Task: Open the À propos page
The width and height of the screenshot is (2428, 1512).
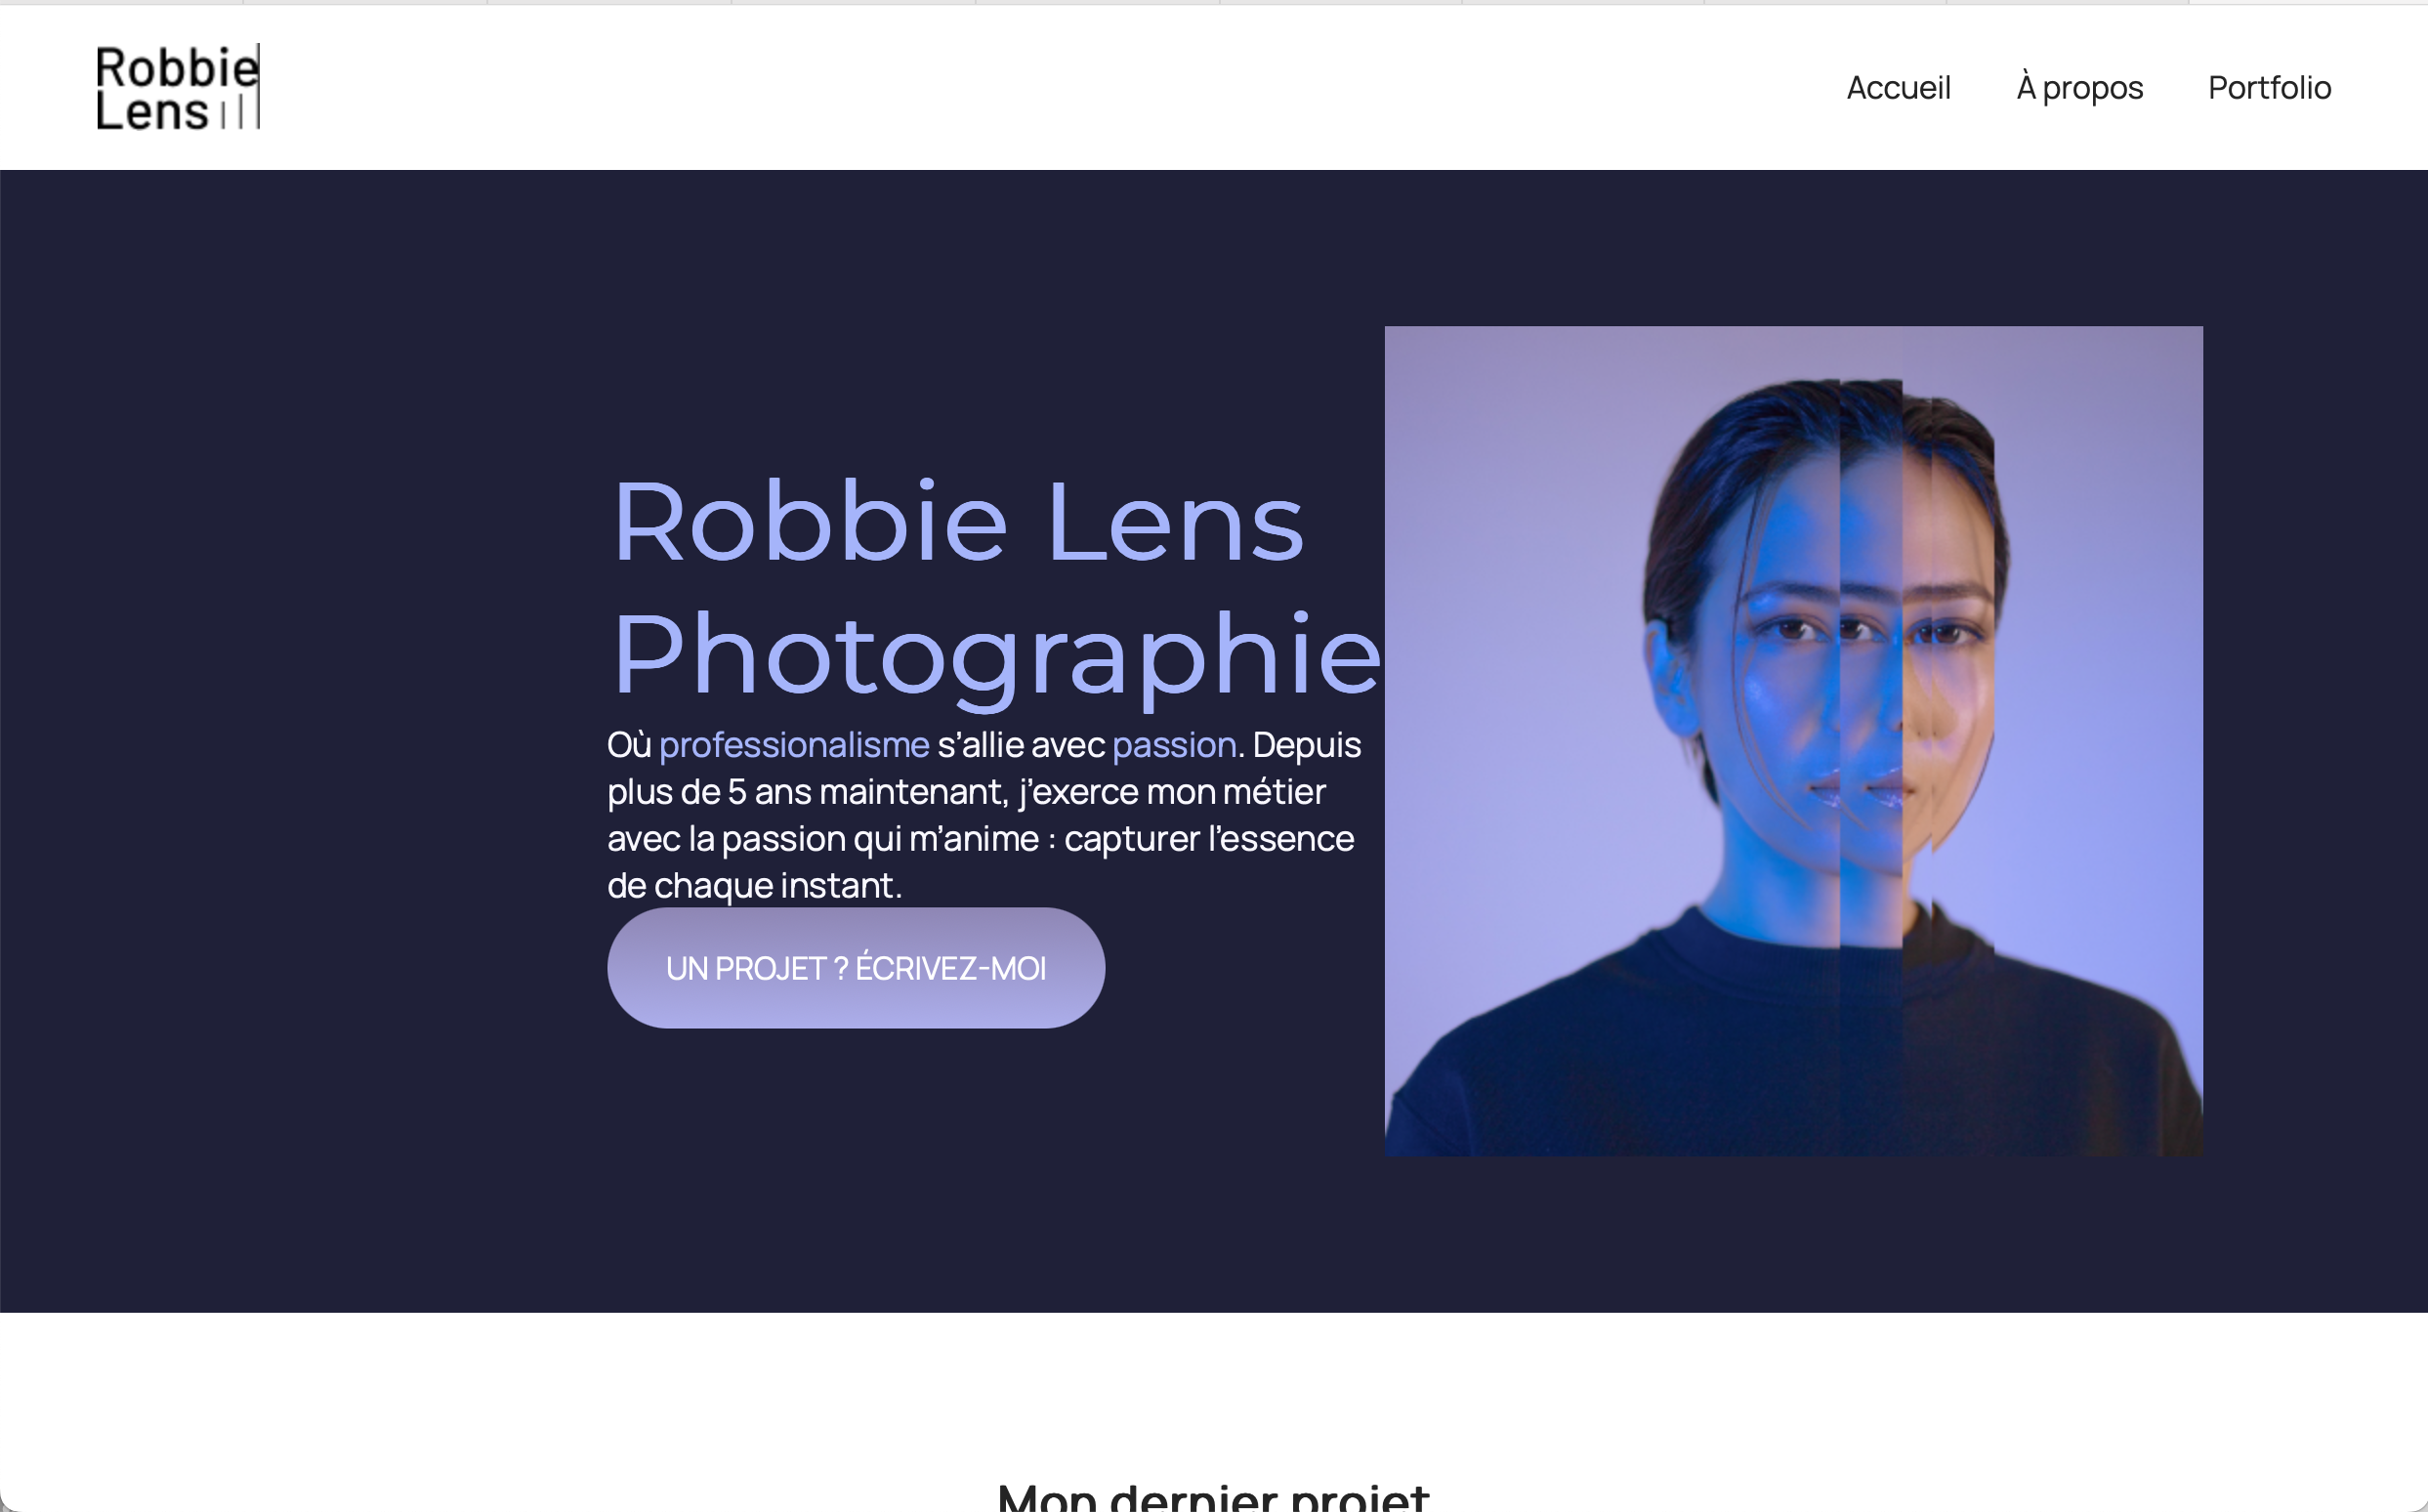Action: (x=2079, y=88)
